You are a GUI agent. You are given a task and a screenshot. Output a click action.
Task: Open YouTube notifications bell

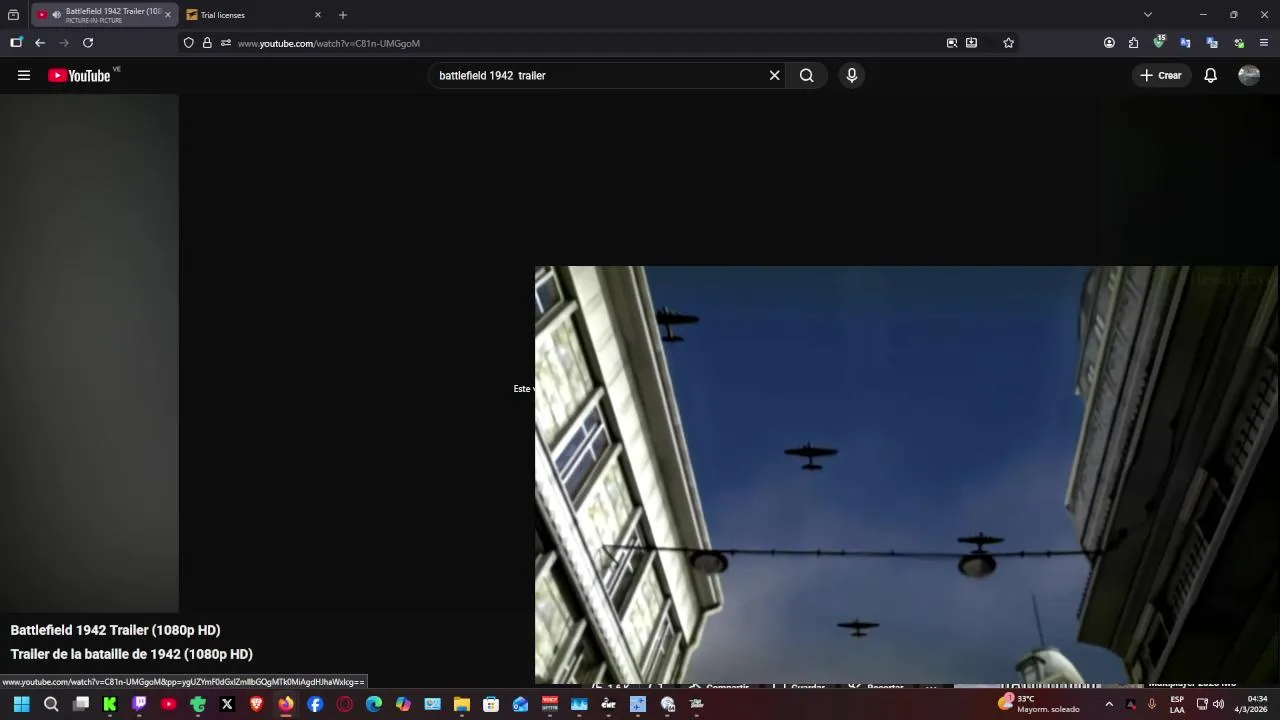tap(1210, 75)
